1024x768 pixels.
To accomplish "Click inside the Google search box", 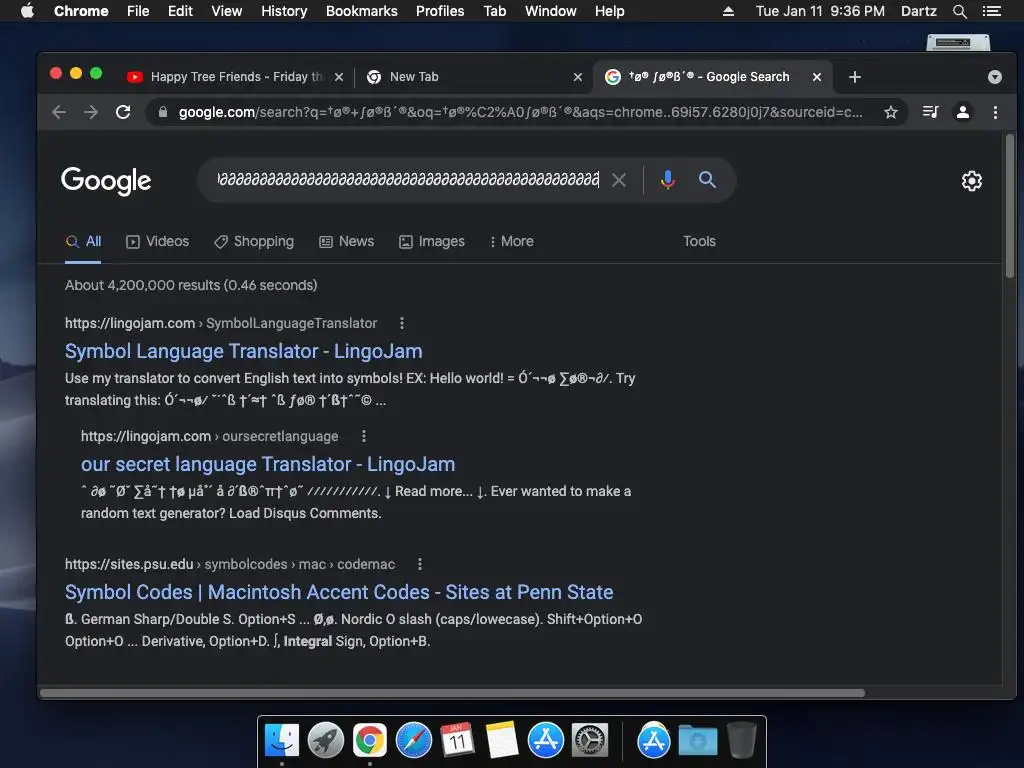I will click(408, 180).
